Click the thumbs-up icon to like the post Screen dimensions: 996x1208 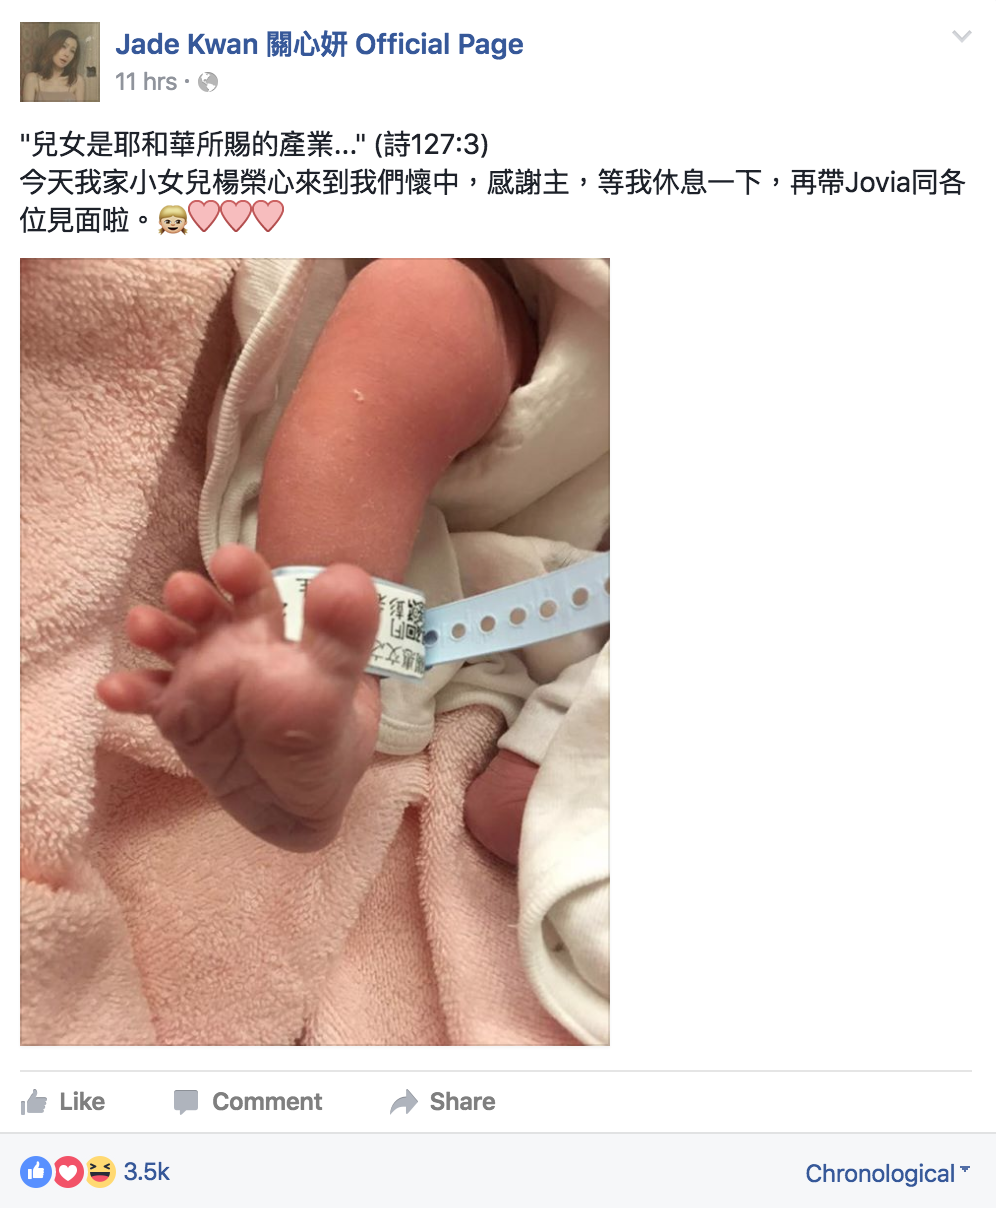tap(34, 1102)
